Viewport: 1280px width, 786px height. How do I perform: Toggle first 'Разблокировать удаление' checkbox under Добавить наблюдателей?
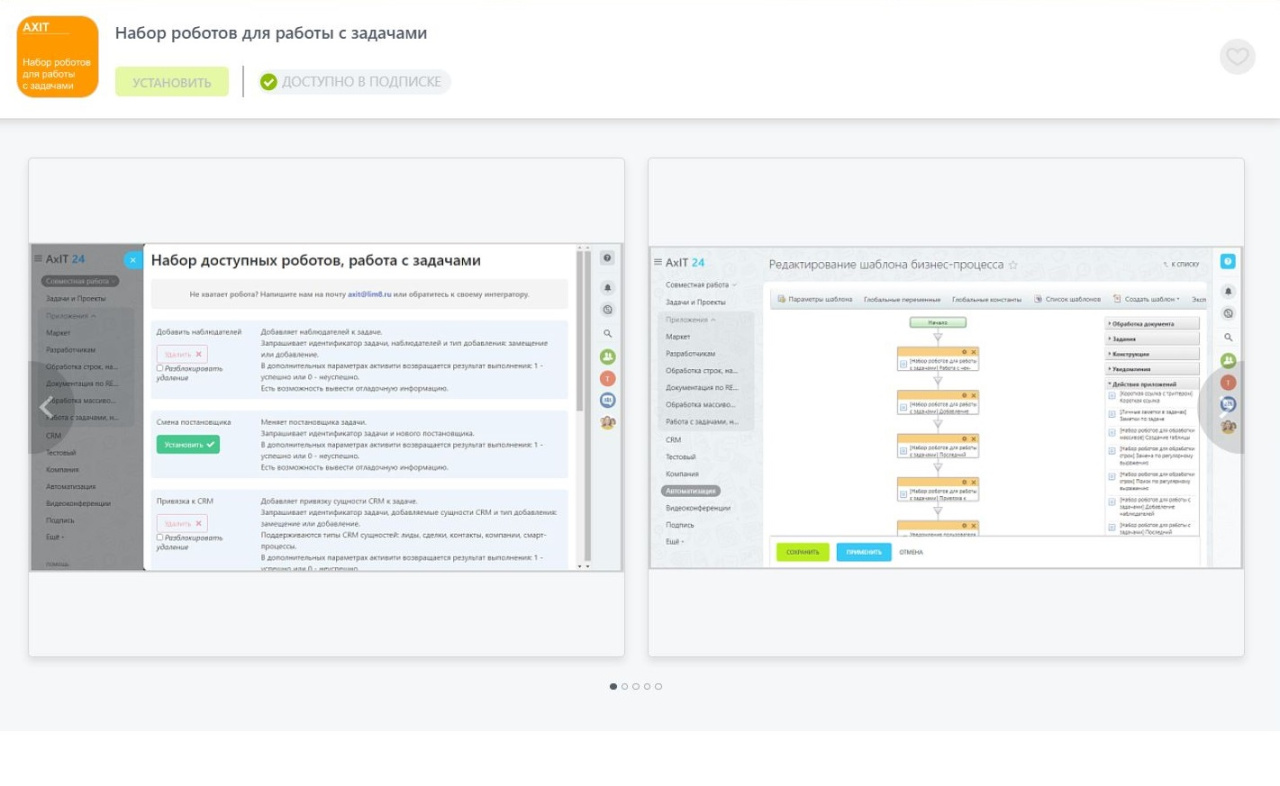pos(160,368)
